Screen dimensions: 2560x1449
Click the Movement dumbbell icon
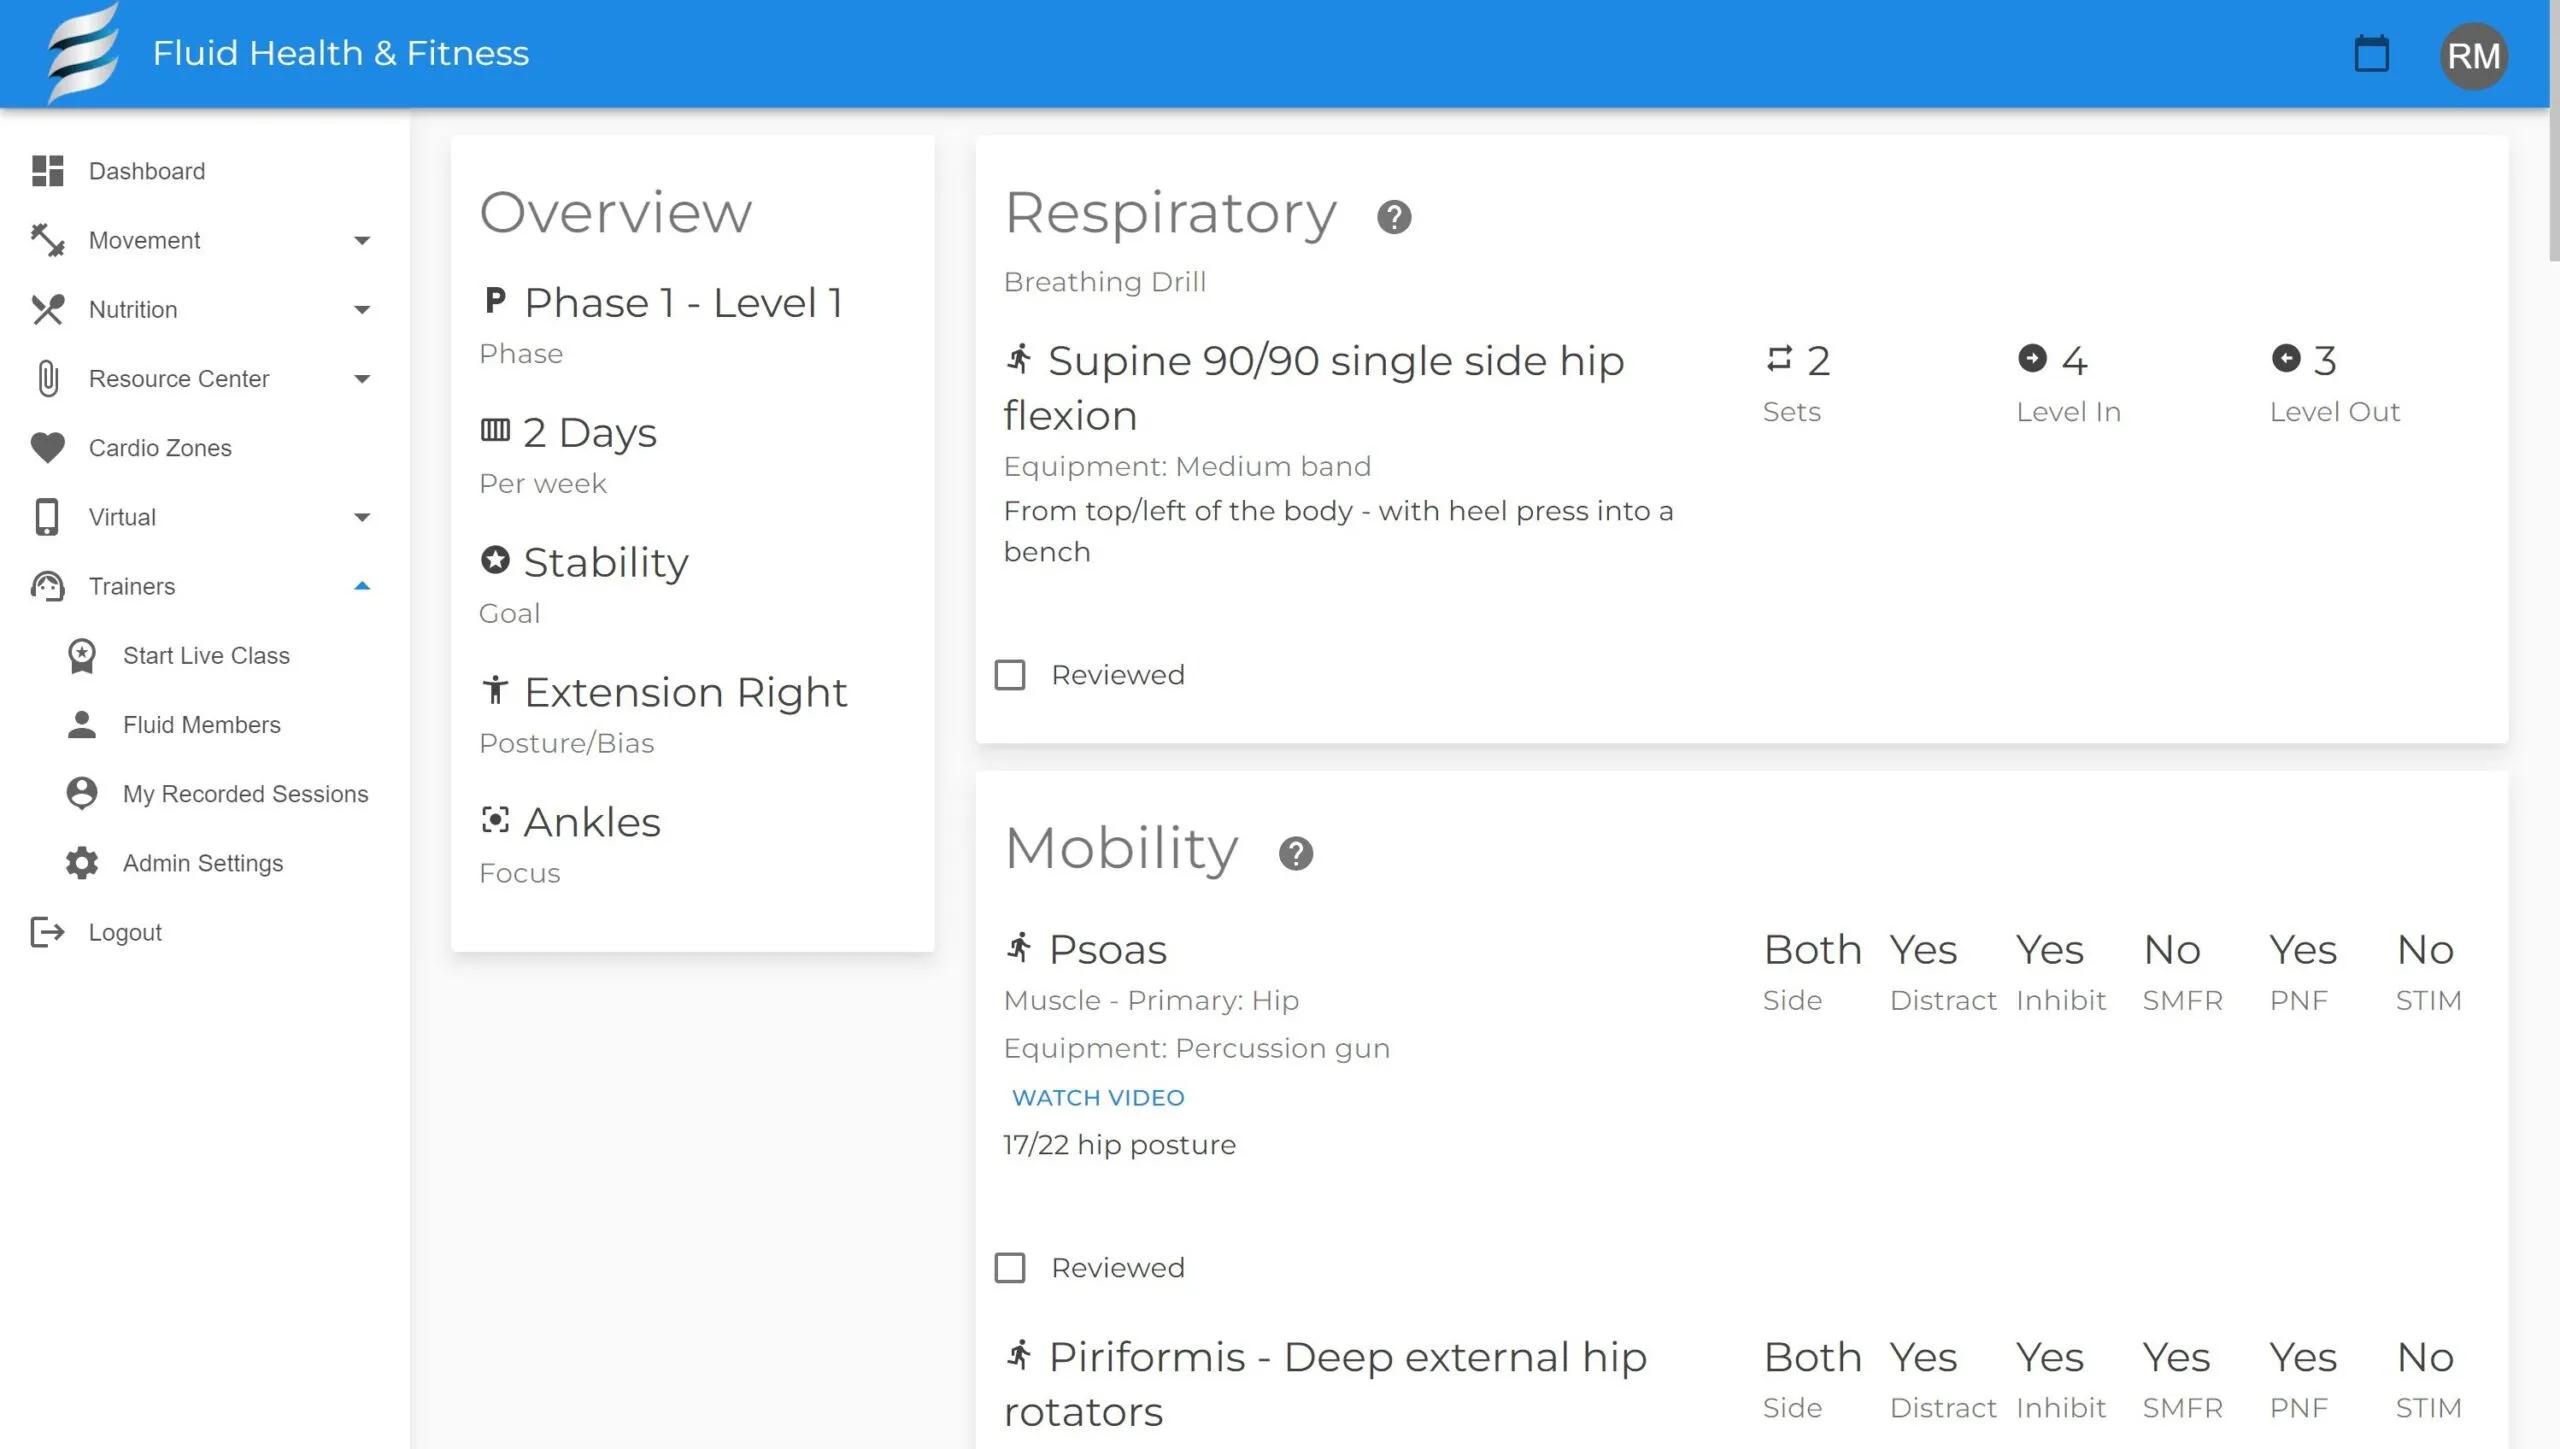[x=47, y=240]
